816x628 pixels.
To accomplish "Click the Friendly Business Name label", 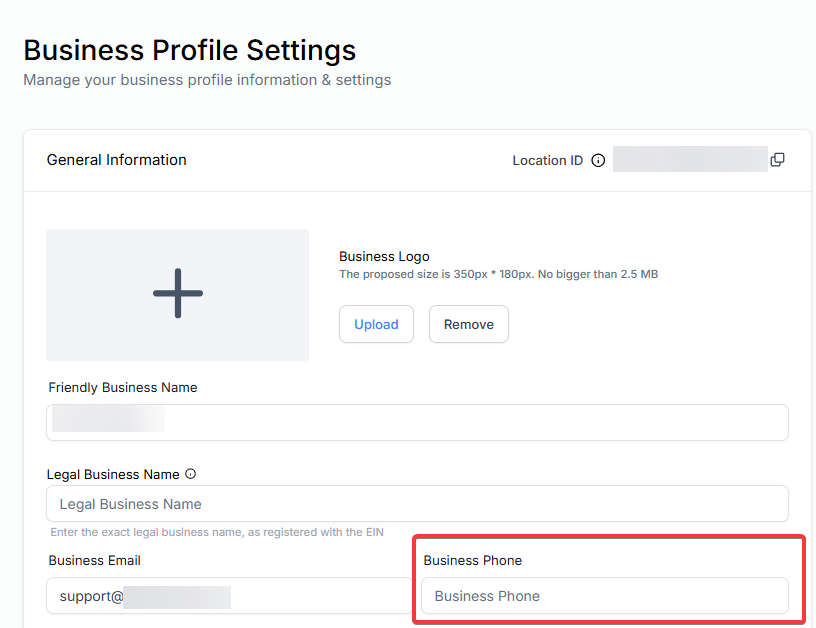I will tap(122, 387).
